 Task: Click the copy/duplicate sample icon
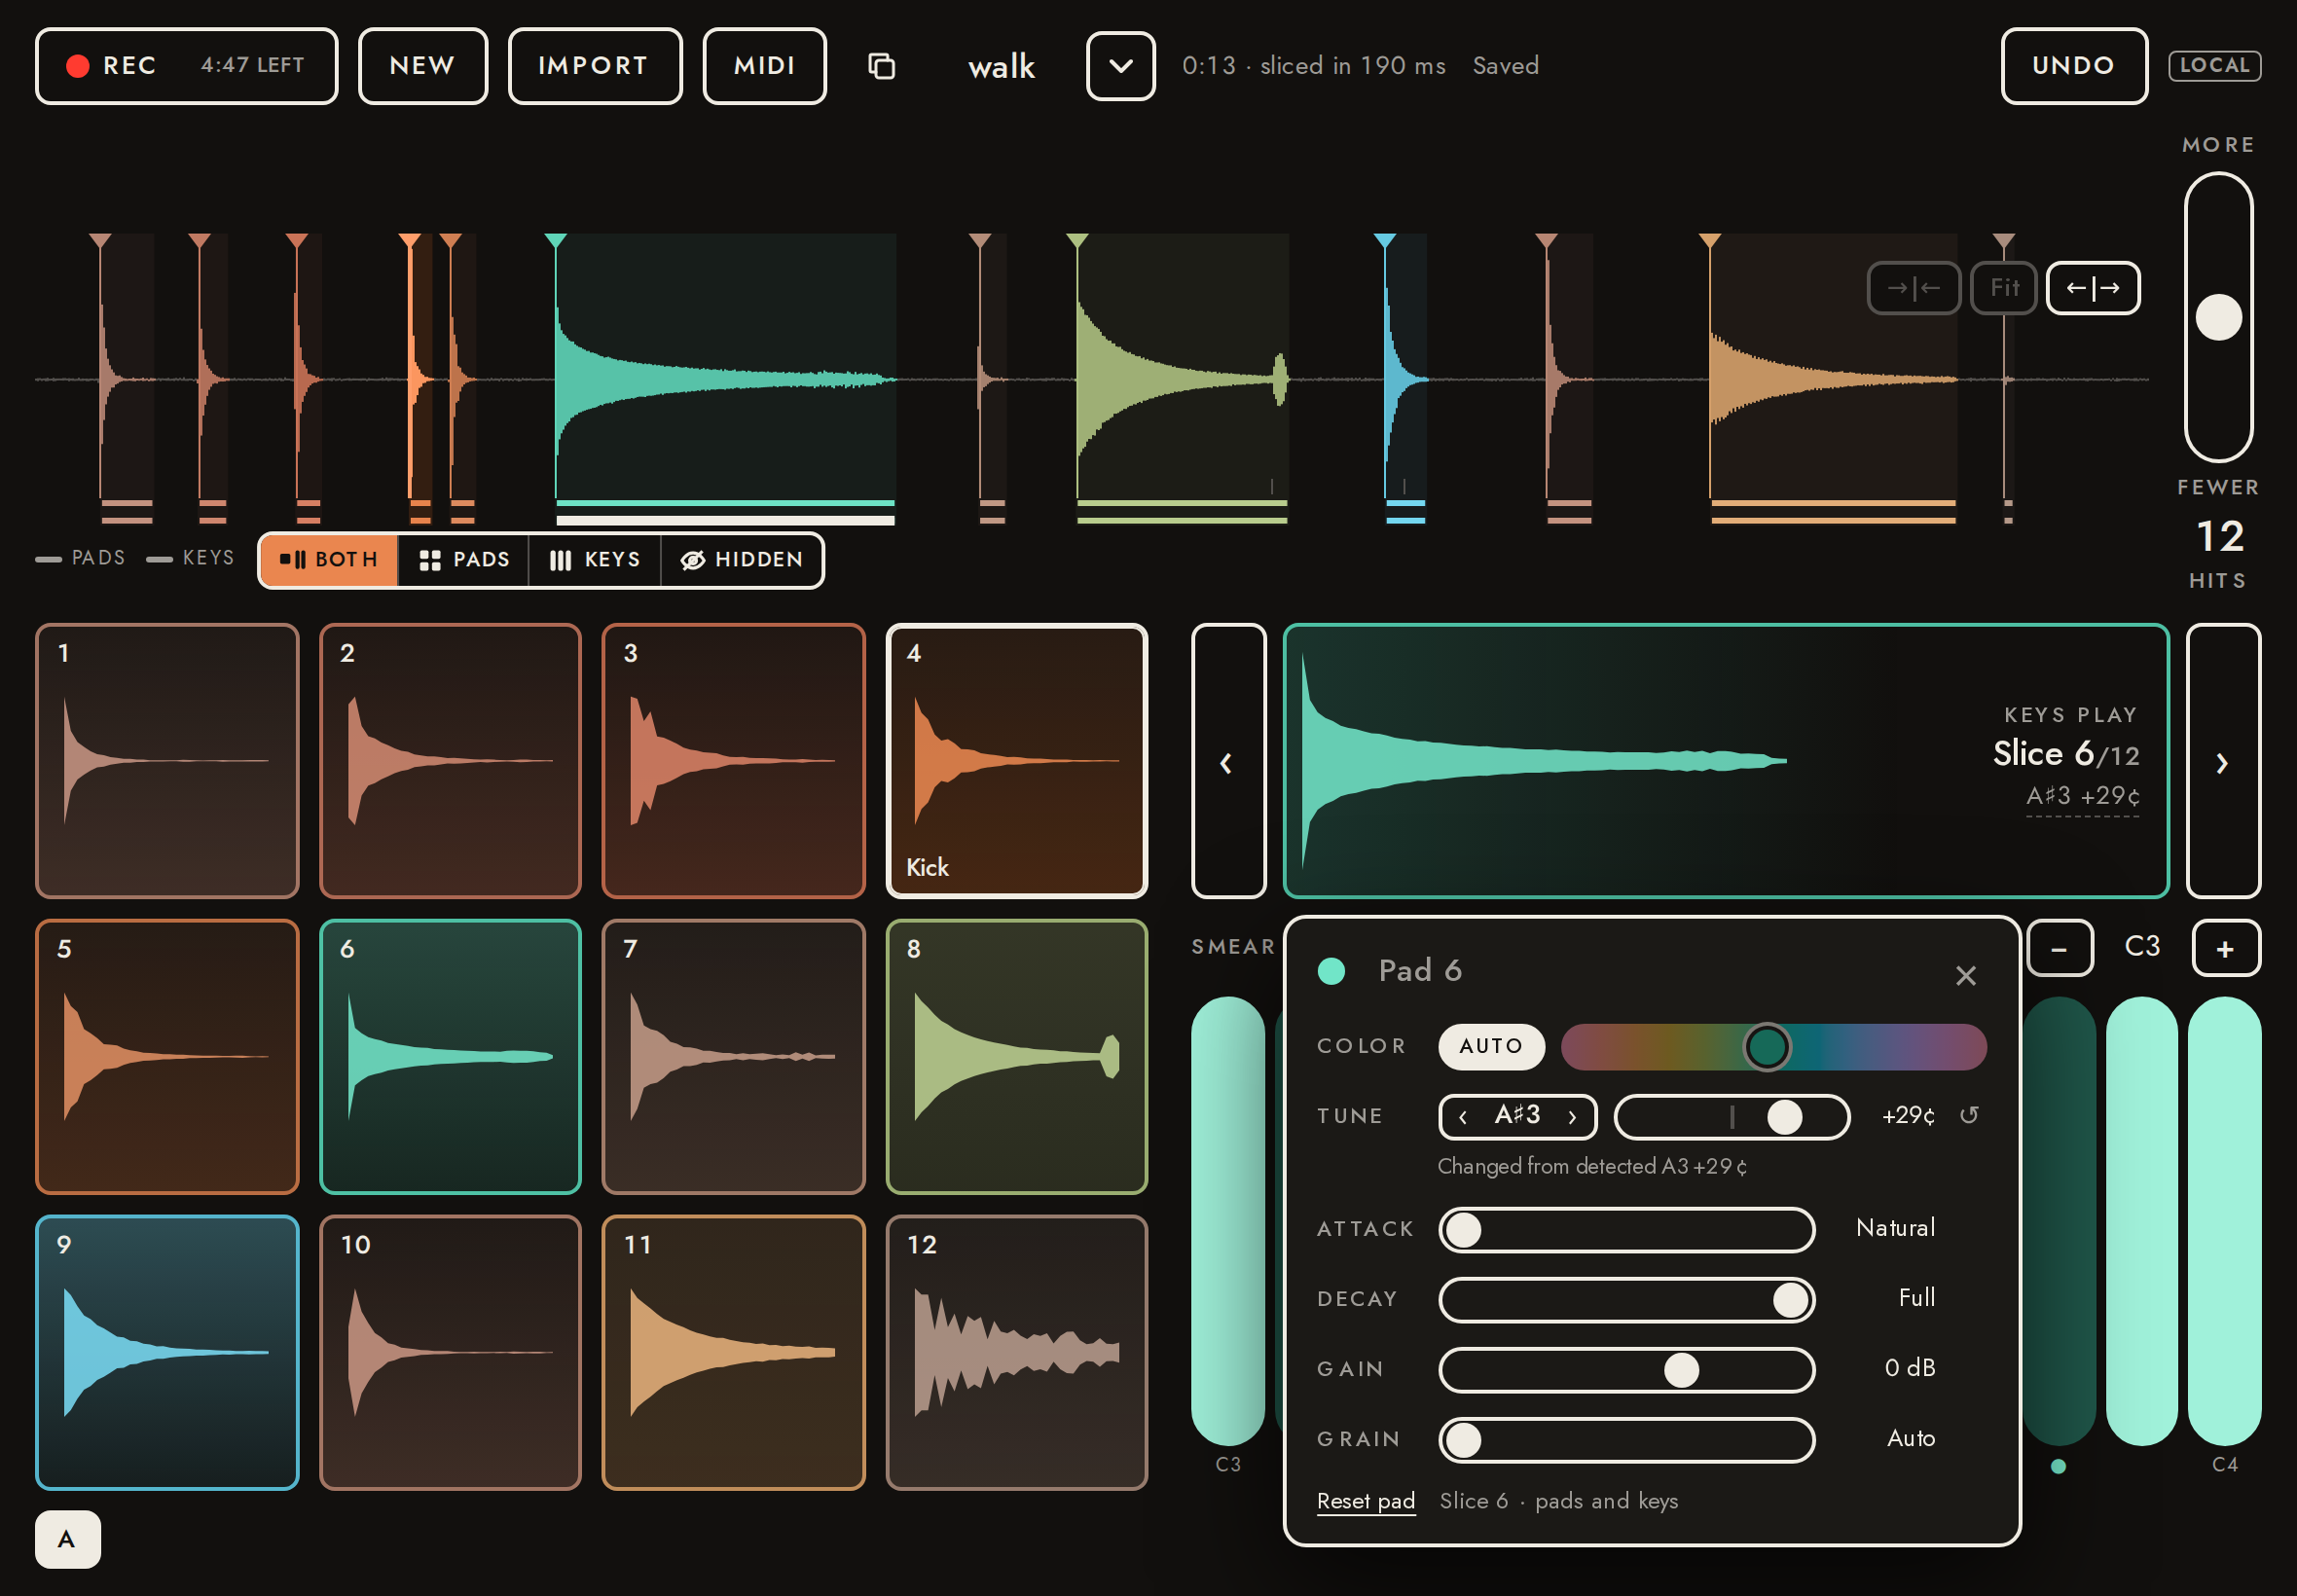point(881,66)
